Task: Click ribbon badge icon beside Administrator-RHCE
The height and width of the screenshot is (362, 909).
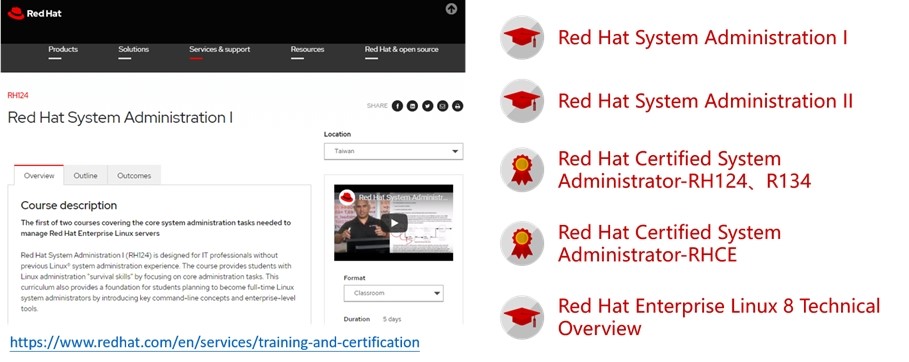Action: pos(522,243)
